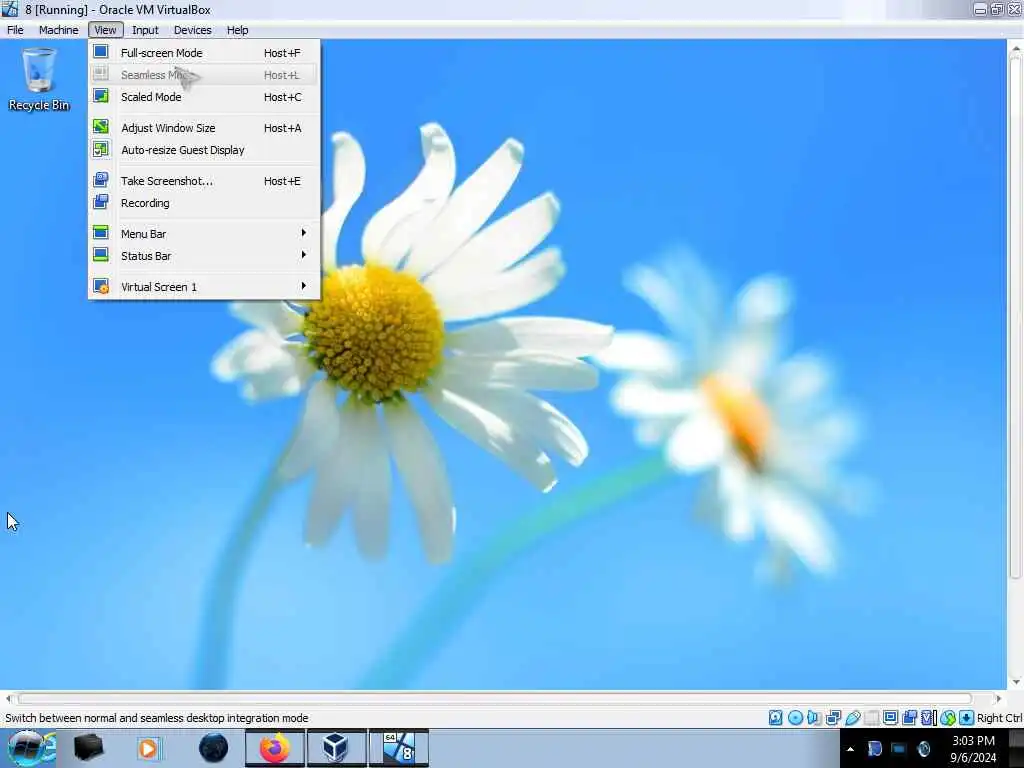Open the File menu
1024x768 pixels.
[x=15, y=30]
